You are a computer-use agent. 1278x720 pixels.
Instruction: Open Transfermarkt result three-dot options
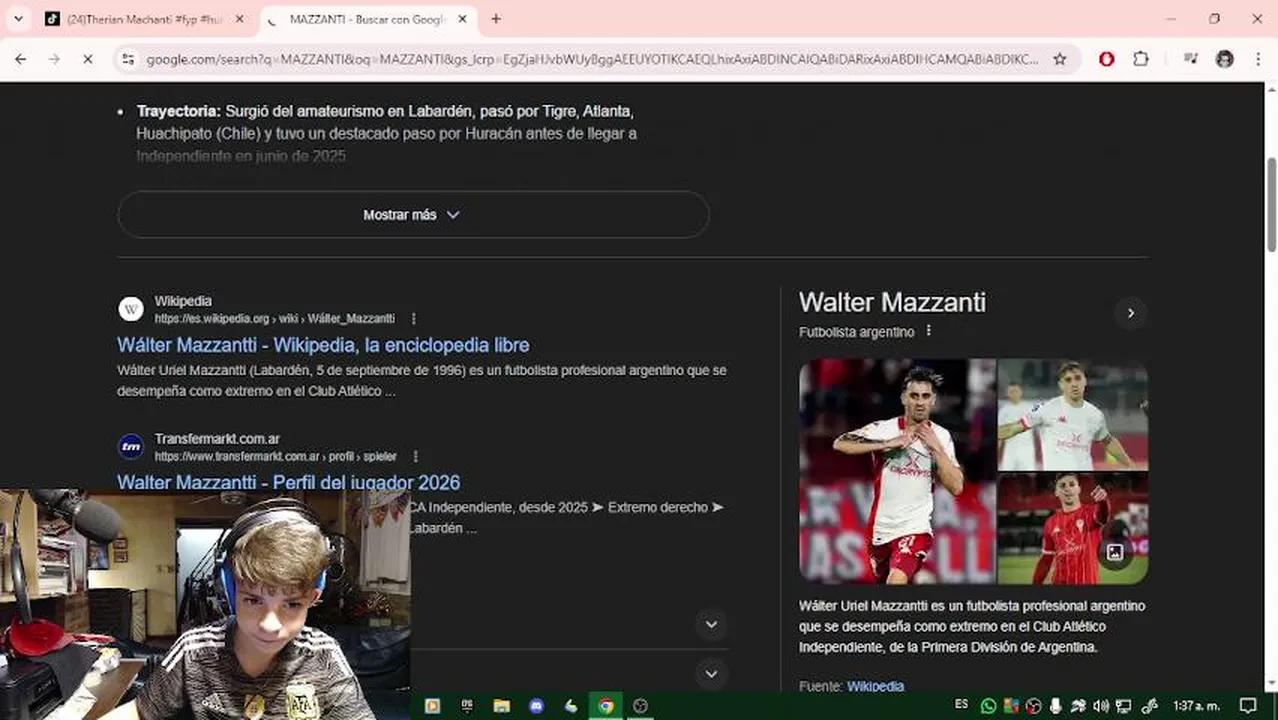pos(416,456)
